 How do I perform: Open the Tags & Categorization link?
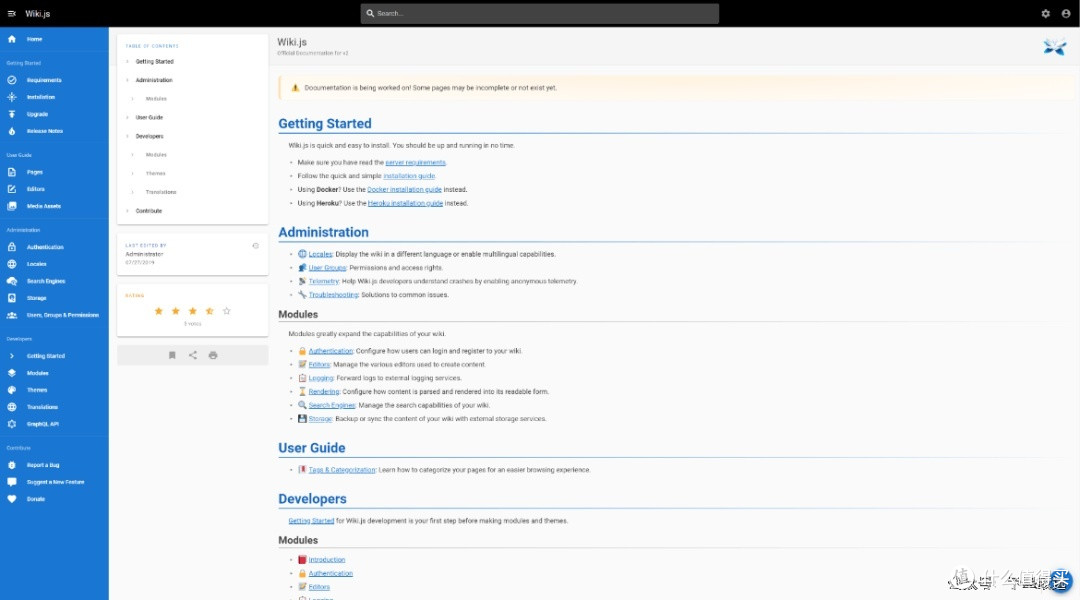(342, 470)
